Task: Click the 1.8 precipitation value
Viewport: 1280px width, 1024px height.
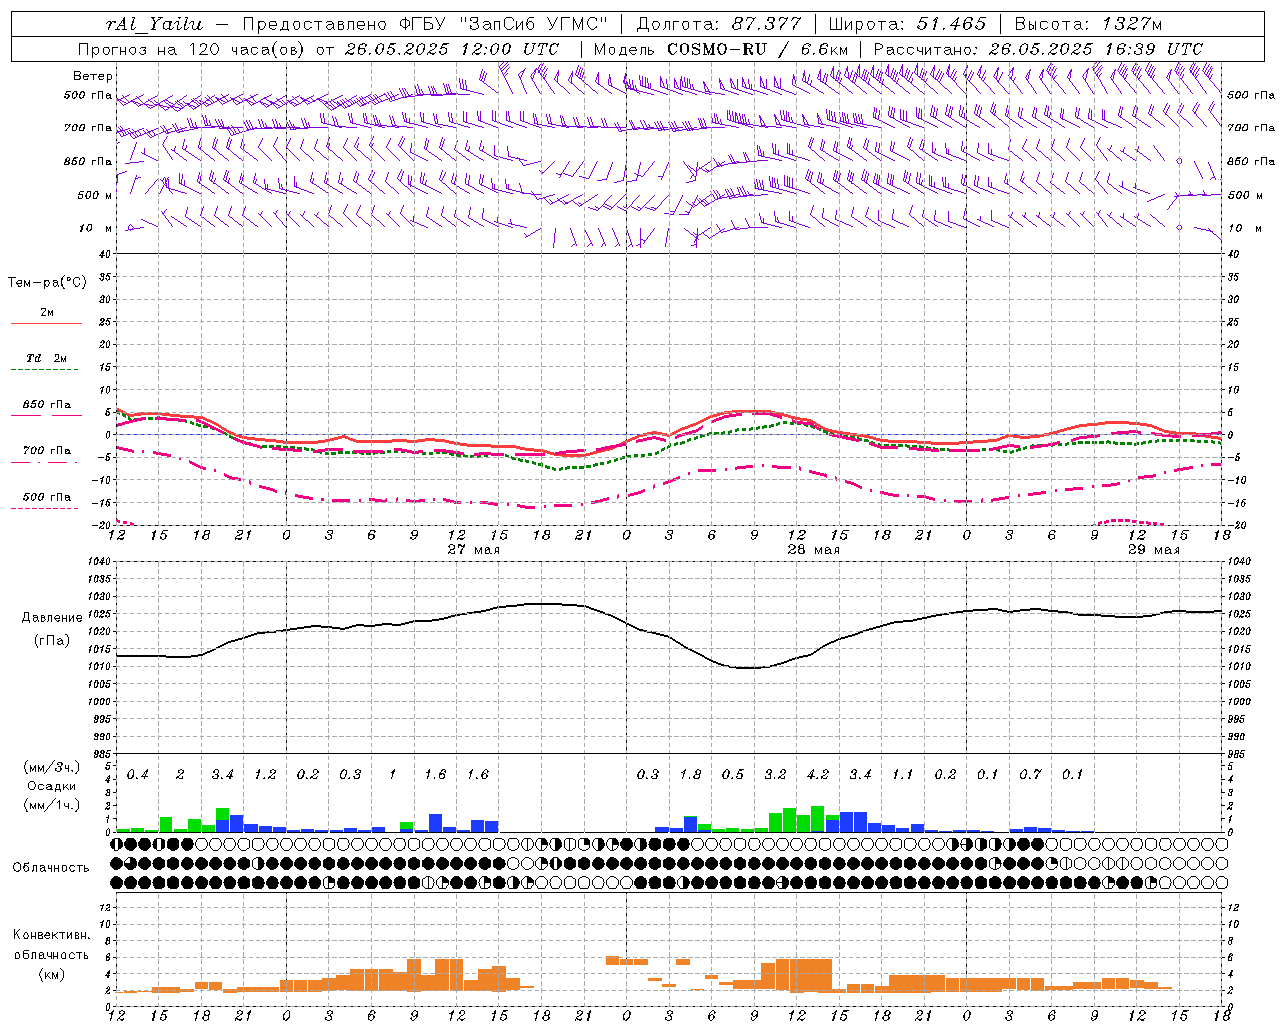Action: tap(690, 774)
